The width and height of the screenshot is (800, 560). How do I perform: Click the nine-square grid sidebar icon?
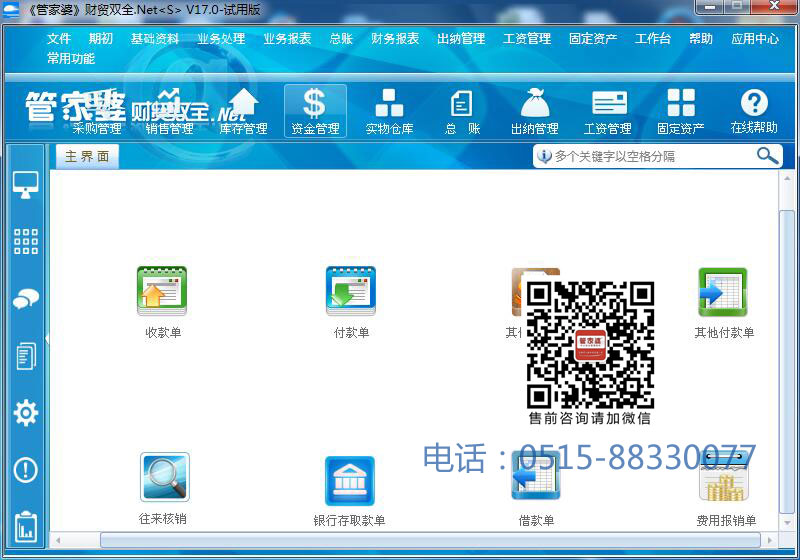coord(26,241)
